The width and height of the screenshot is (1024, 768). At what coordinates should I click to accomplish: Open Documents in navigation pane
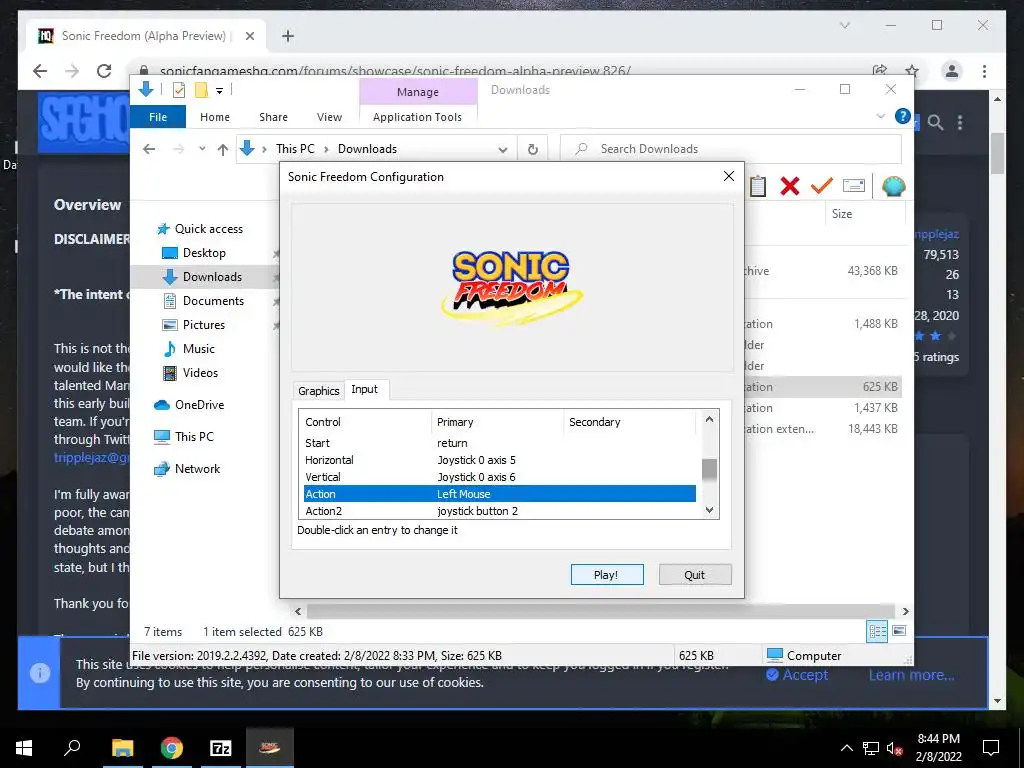213,301
